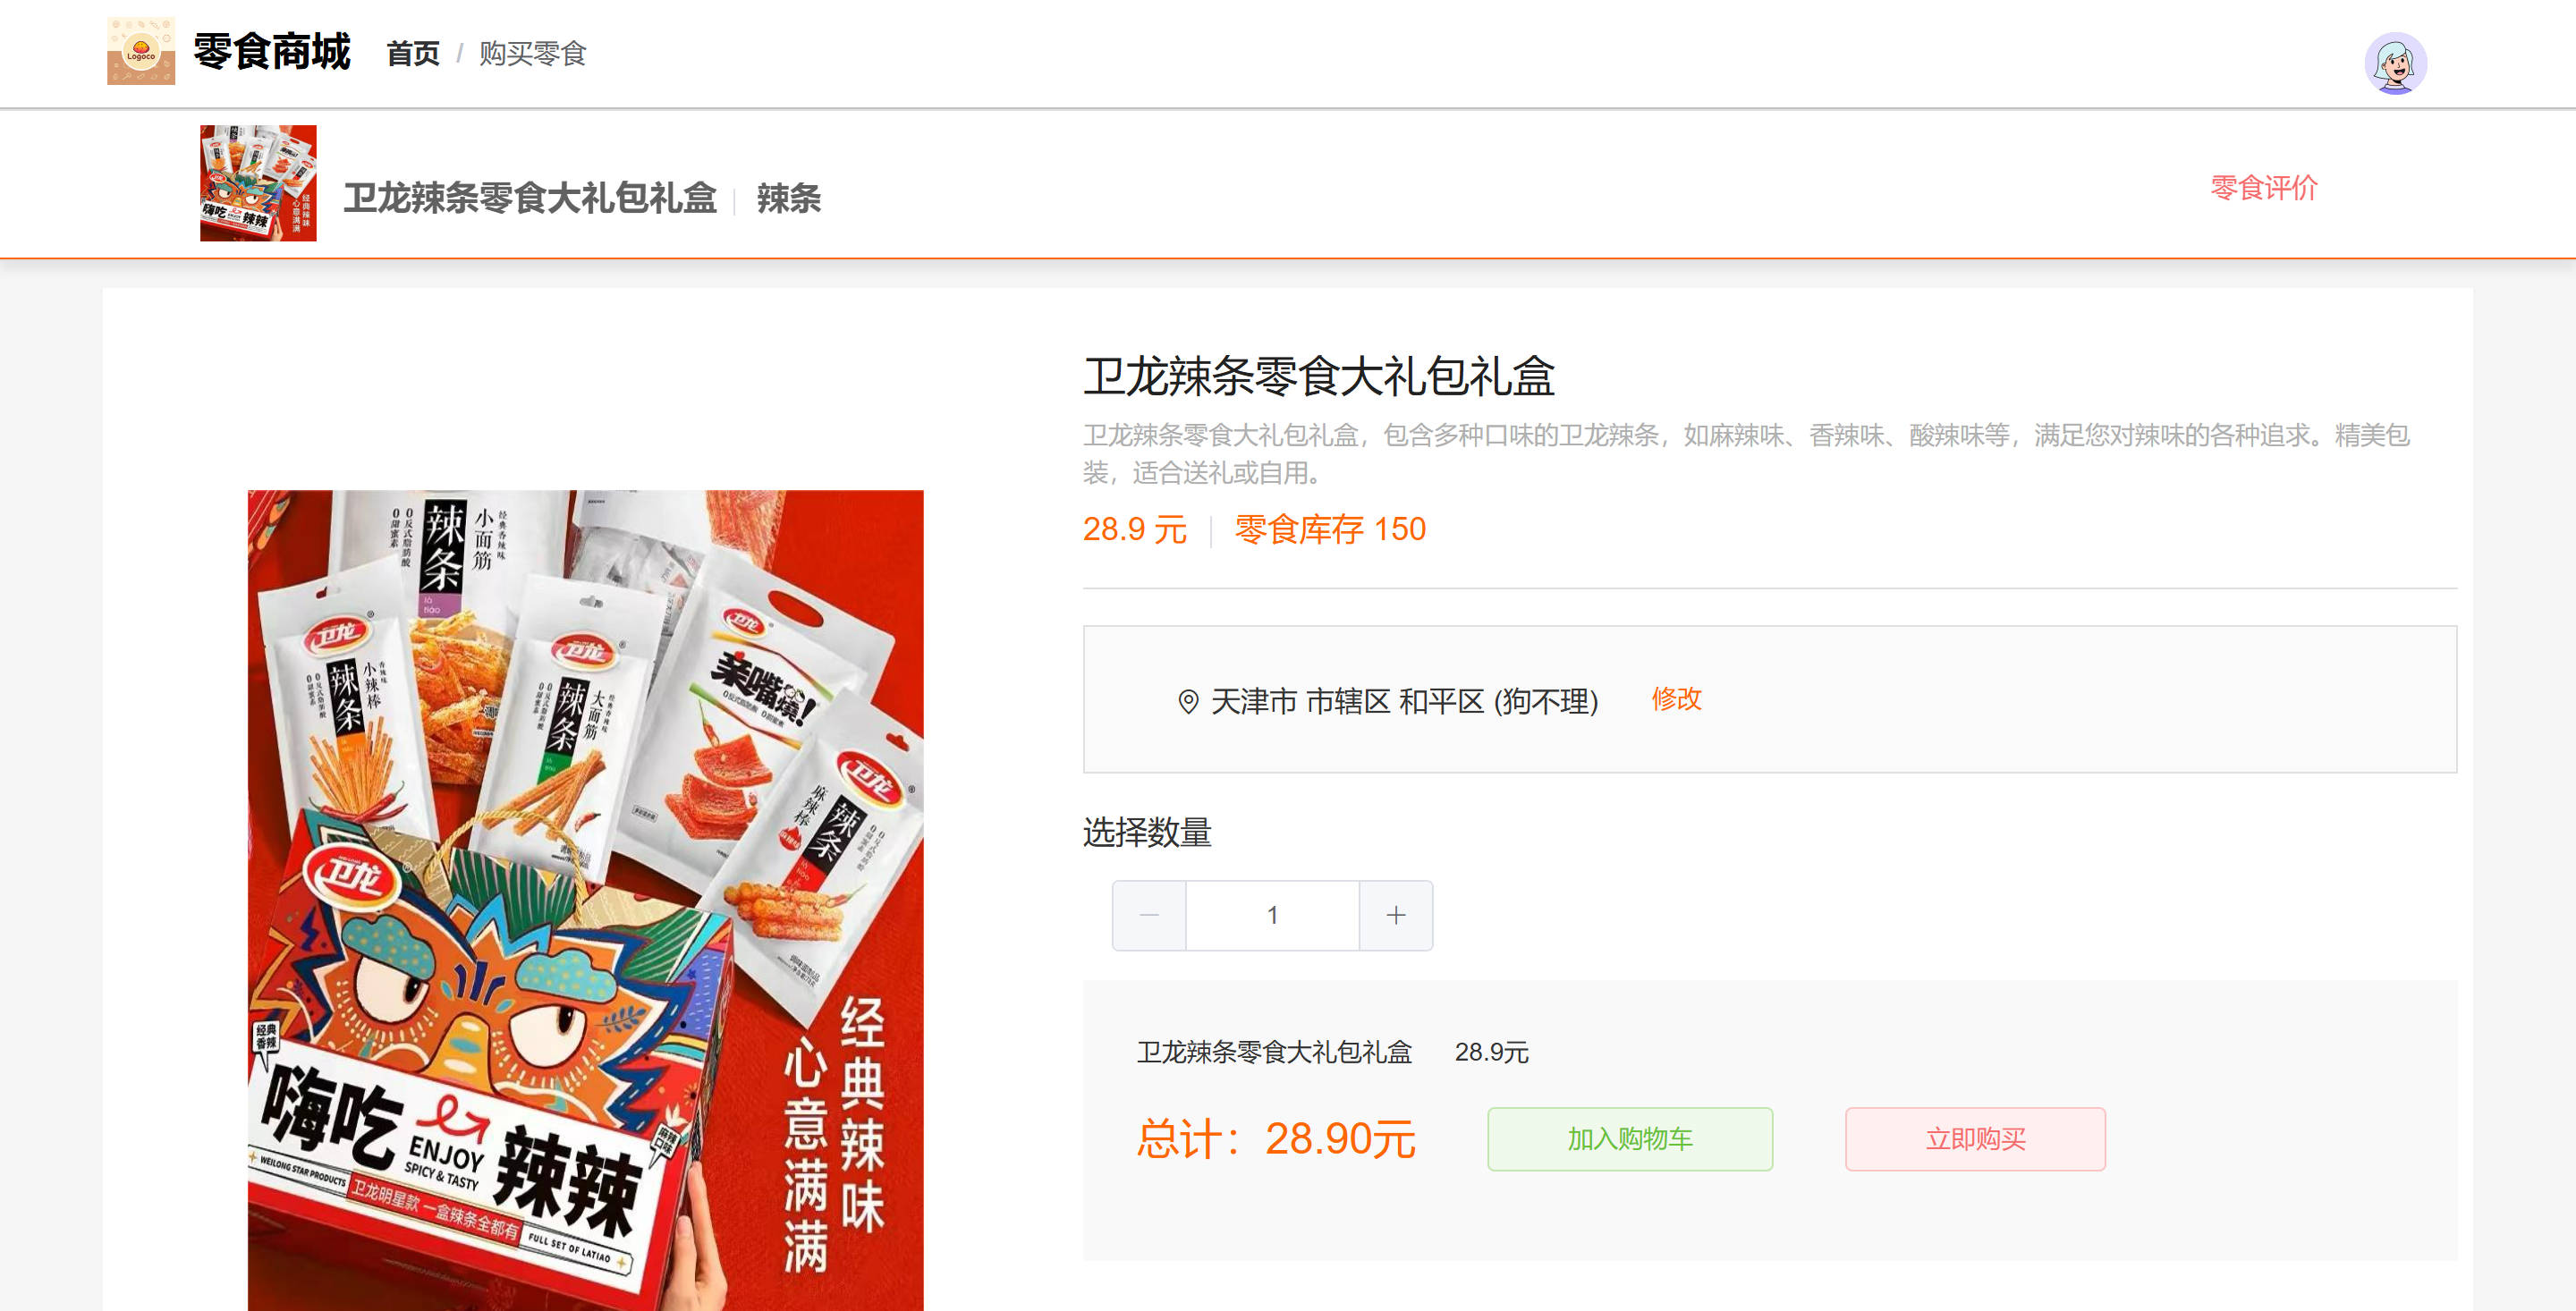Screen dimensions: 2576x1311
Task: Click 修改 to change delivery address
Action: pyautogui.click(x=1676, y=699)
